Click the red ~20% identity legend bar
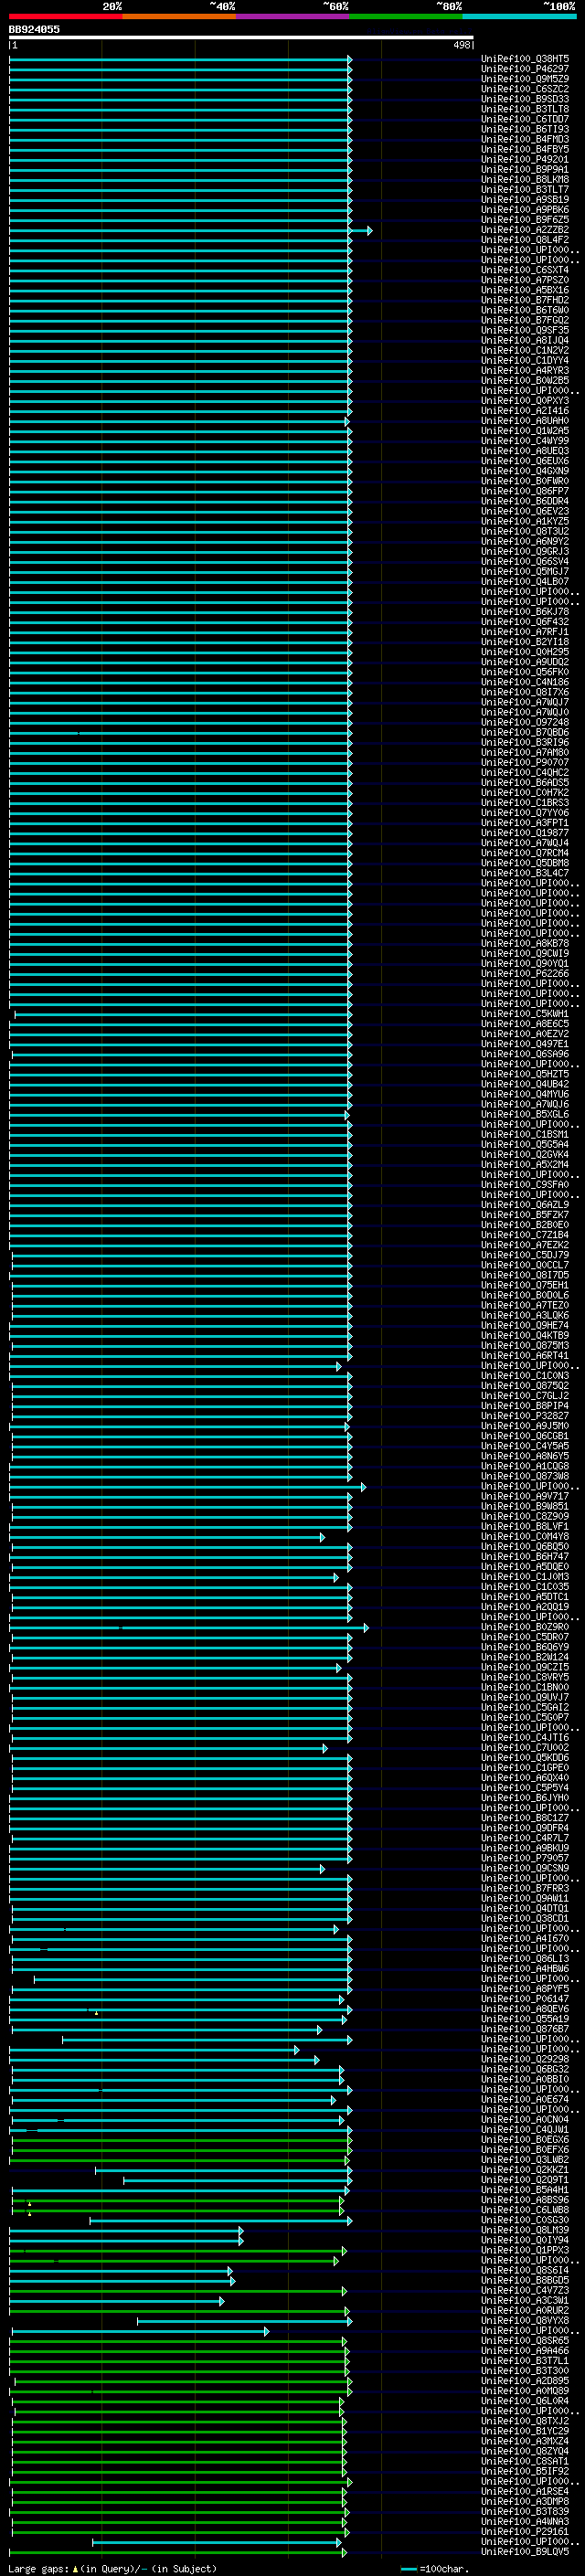585x2576 pixels. [66, 16]
